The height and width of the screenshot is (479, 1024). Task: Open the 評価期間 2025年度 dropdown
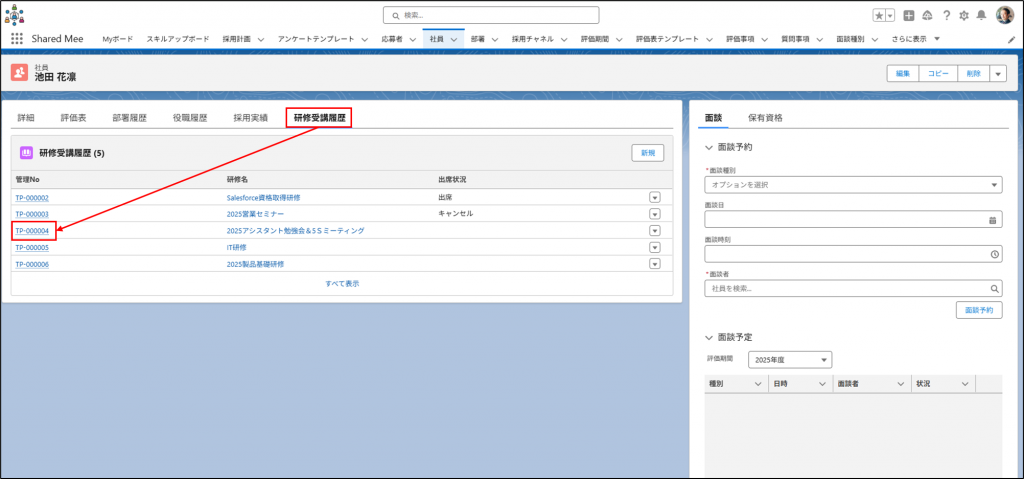pyautogui.click(x=789, y=359)
